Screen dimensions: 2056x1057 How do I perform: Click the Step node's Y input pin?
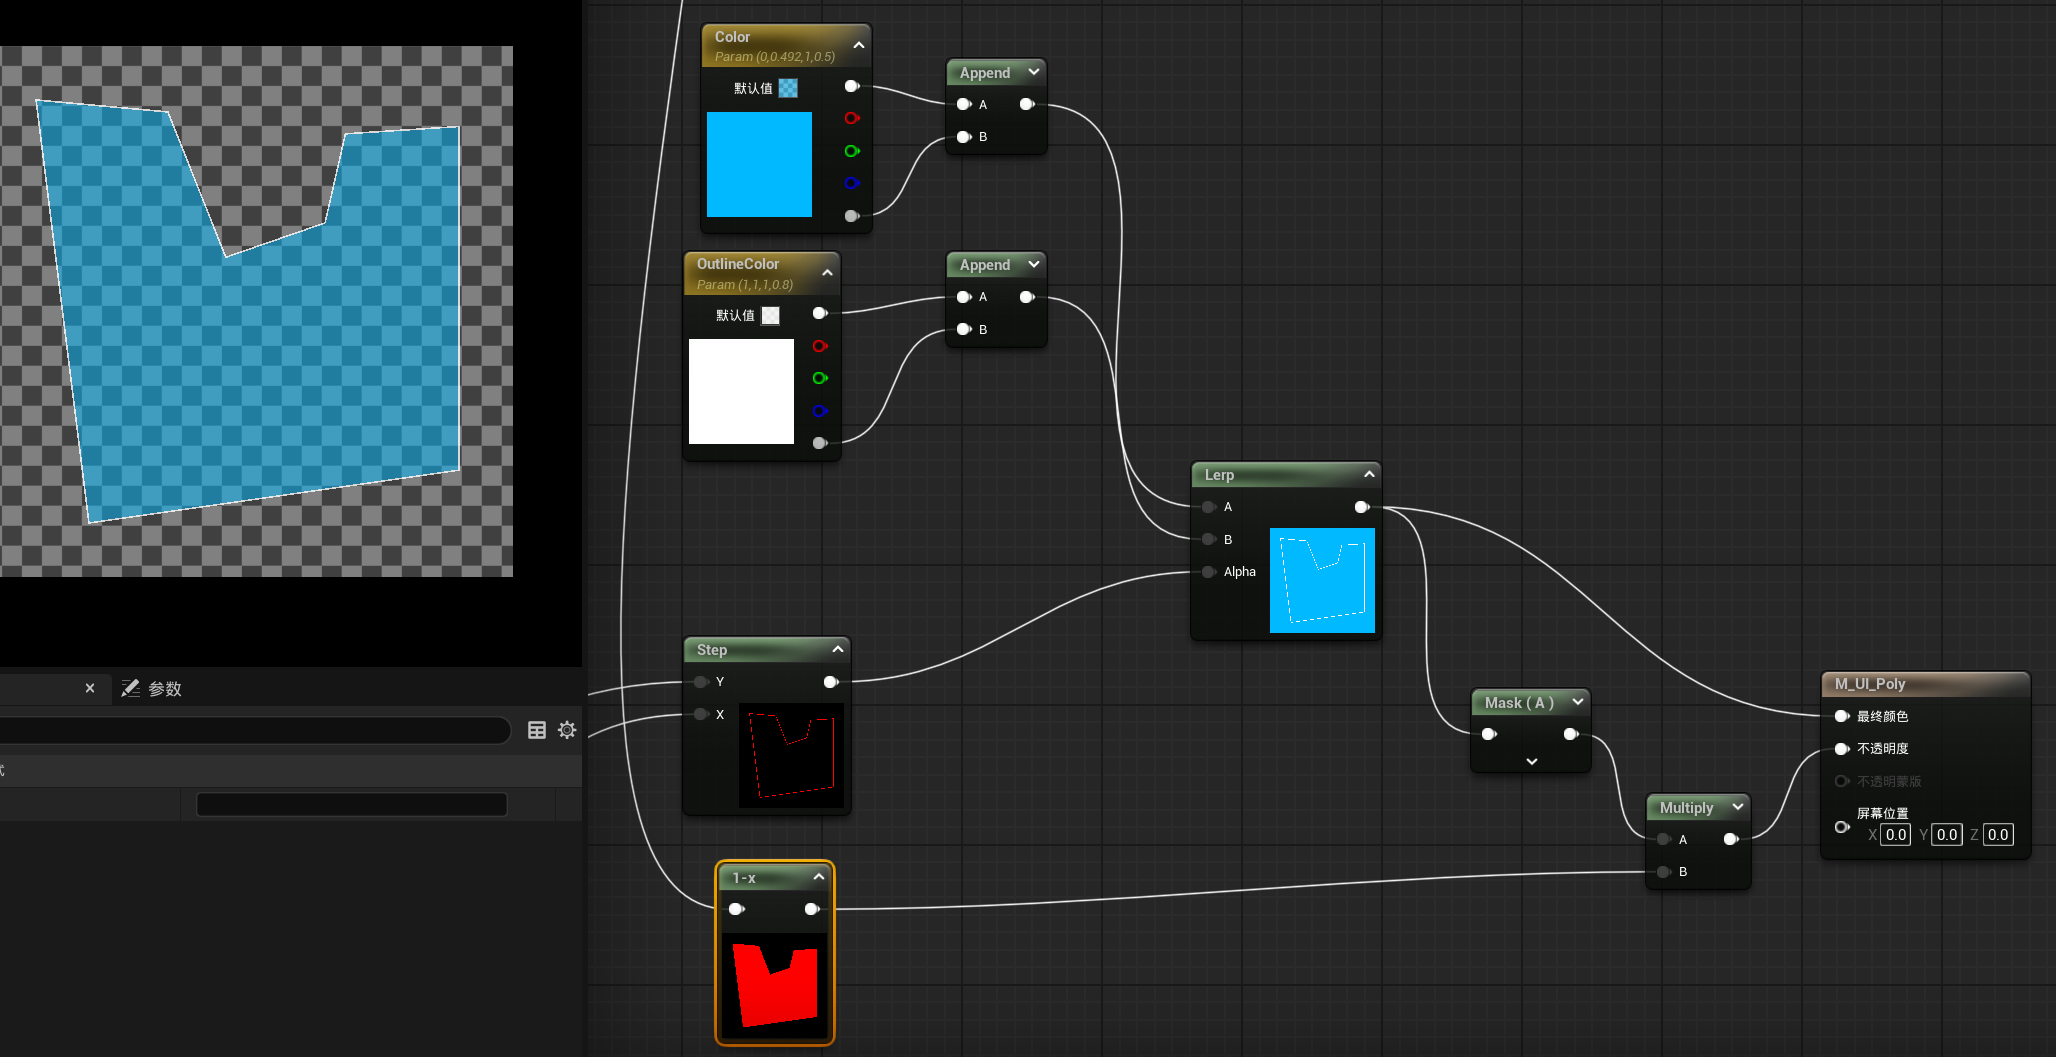pyautogui.click(x=701, y=682)
